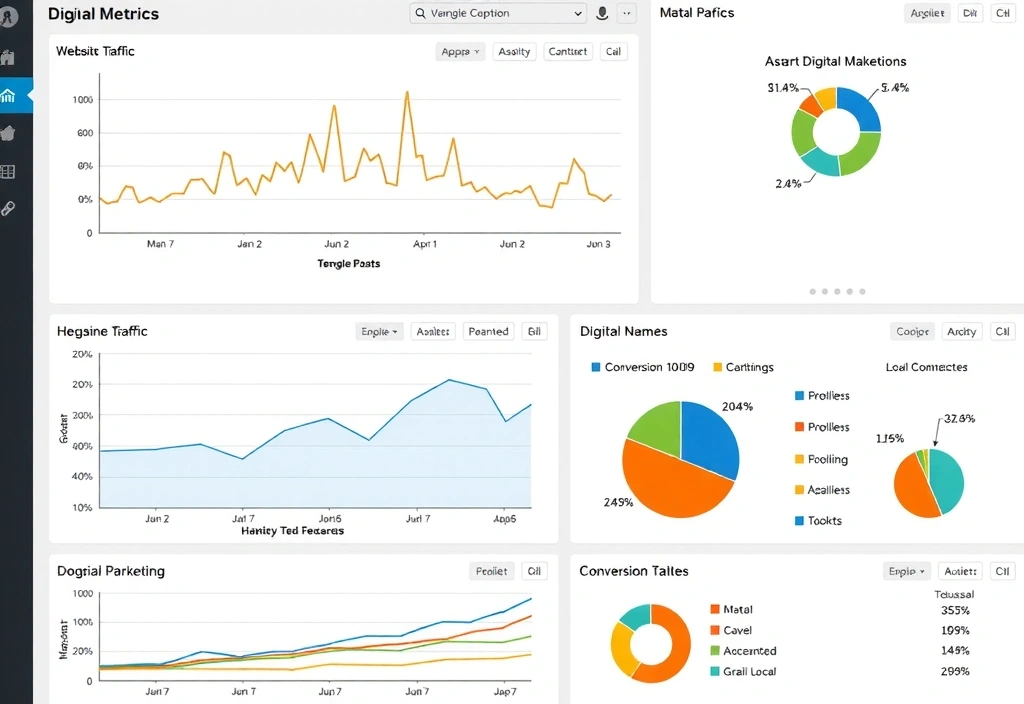Click the microphone icon beside search box
1024x704 pixels.
tap(602, 13)
